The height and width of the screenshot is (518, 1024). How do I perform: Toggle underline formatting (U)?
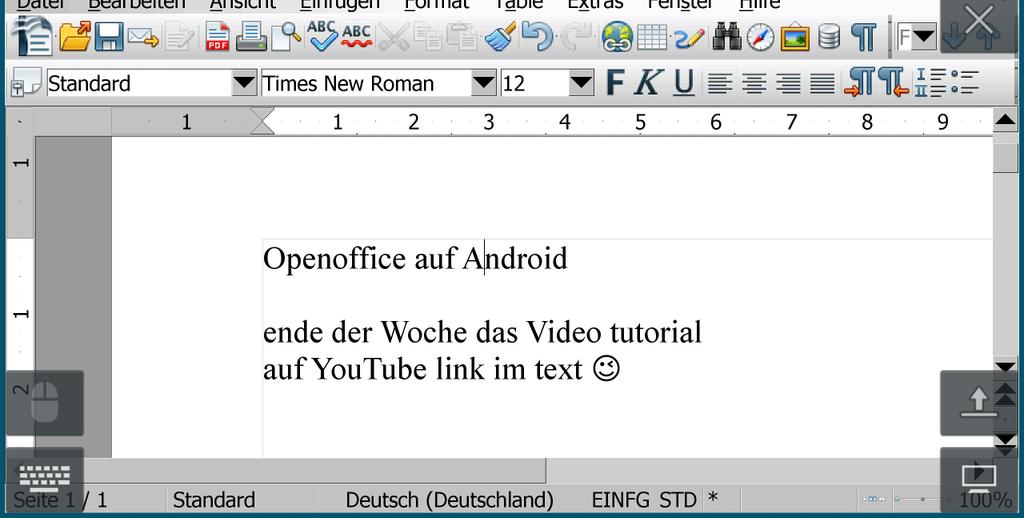point(683,83)
